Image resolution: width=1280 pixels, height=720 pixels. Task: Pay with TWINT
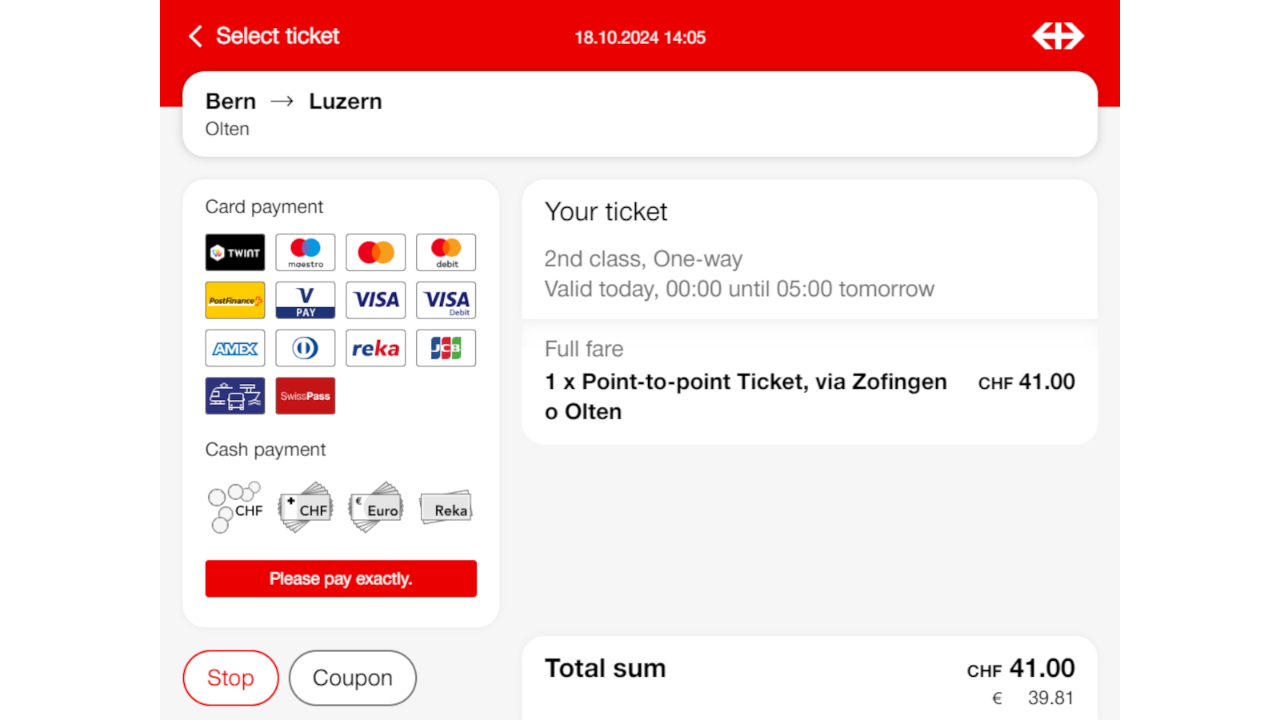(x=235, y=253)
